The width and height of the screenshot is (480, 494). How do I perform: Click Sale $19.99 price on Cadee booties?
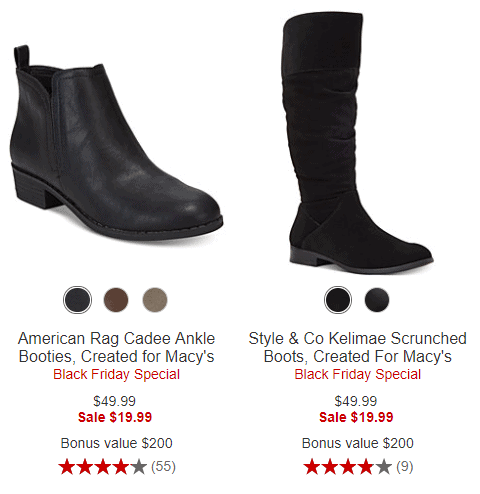click(x=115, y=417)
